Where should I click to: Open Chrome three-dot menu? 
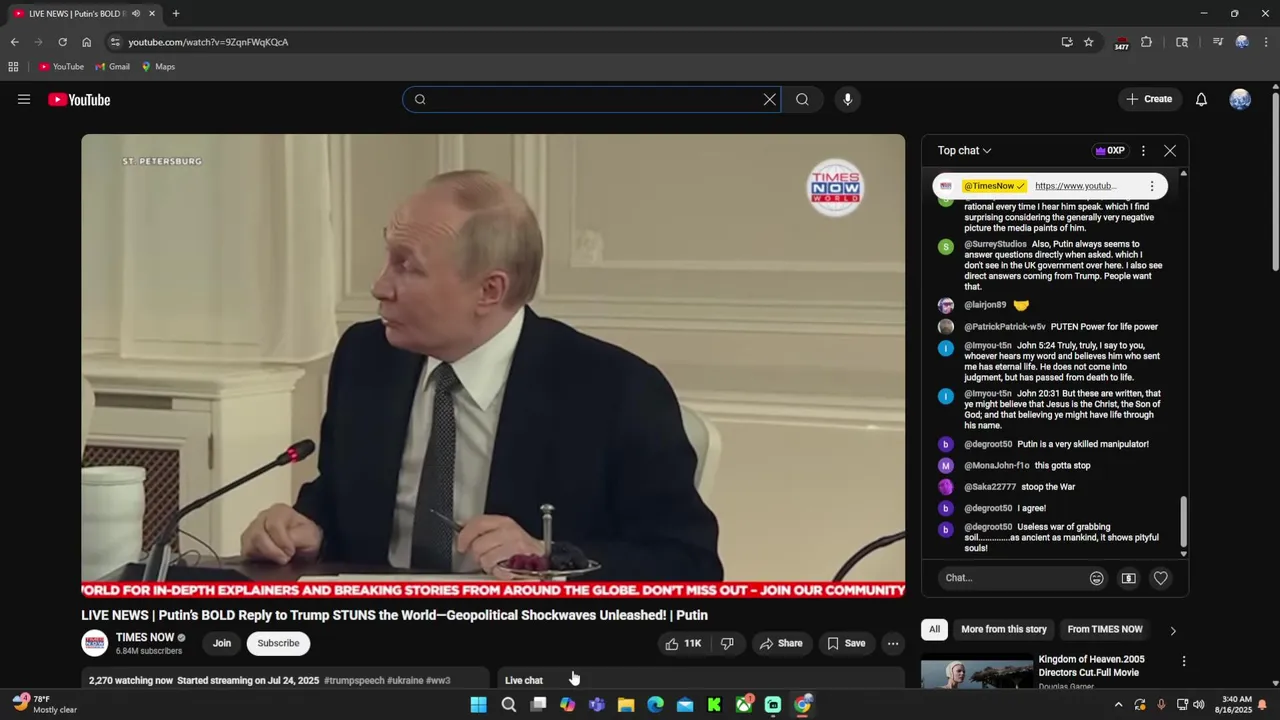(1266, 42)
